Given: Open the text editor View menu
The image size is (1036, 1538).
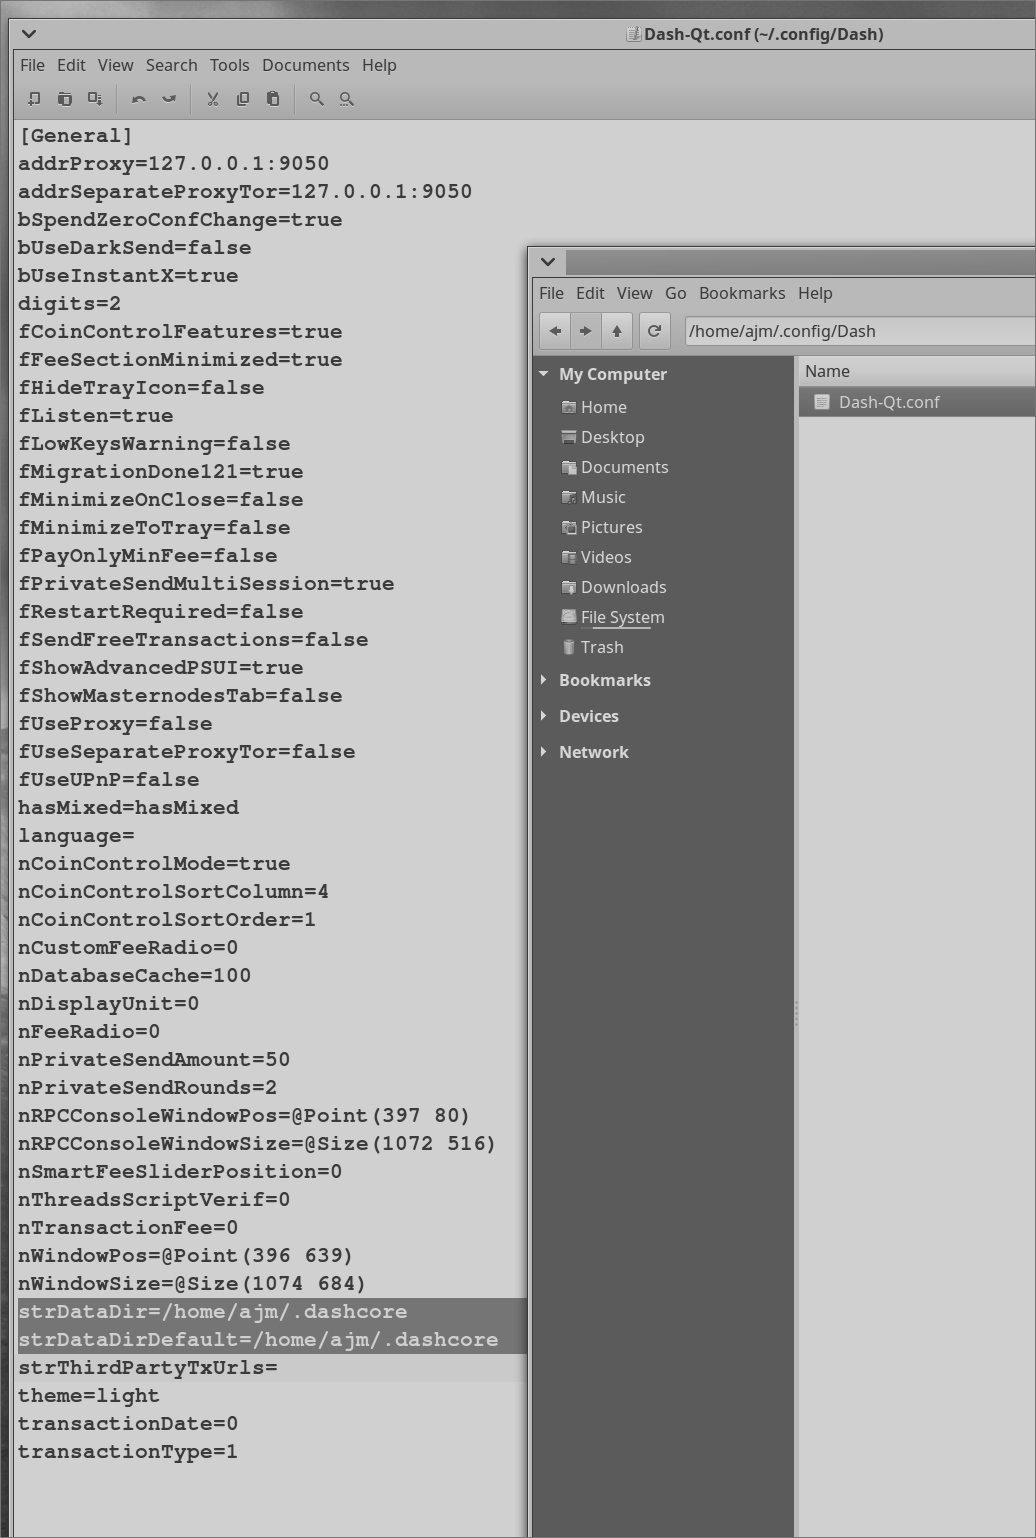Looking at the screenshot, I should (x=115, y=65).
